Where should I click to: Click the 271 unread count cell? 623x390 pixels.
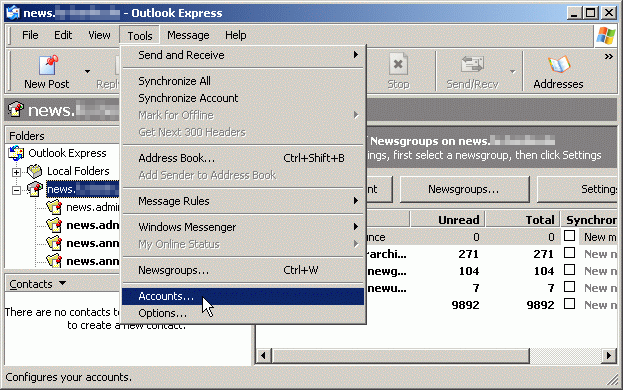pos(468,254)
